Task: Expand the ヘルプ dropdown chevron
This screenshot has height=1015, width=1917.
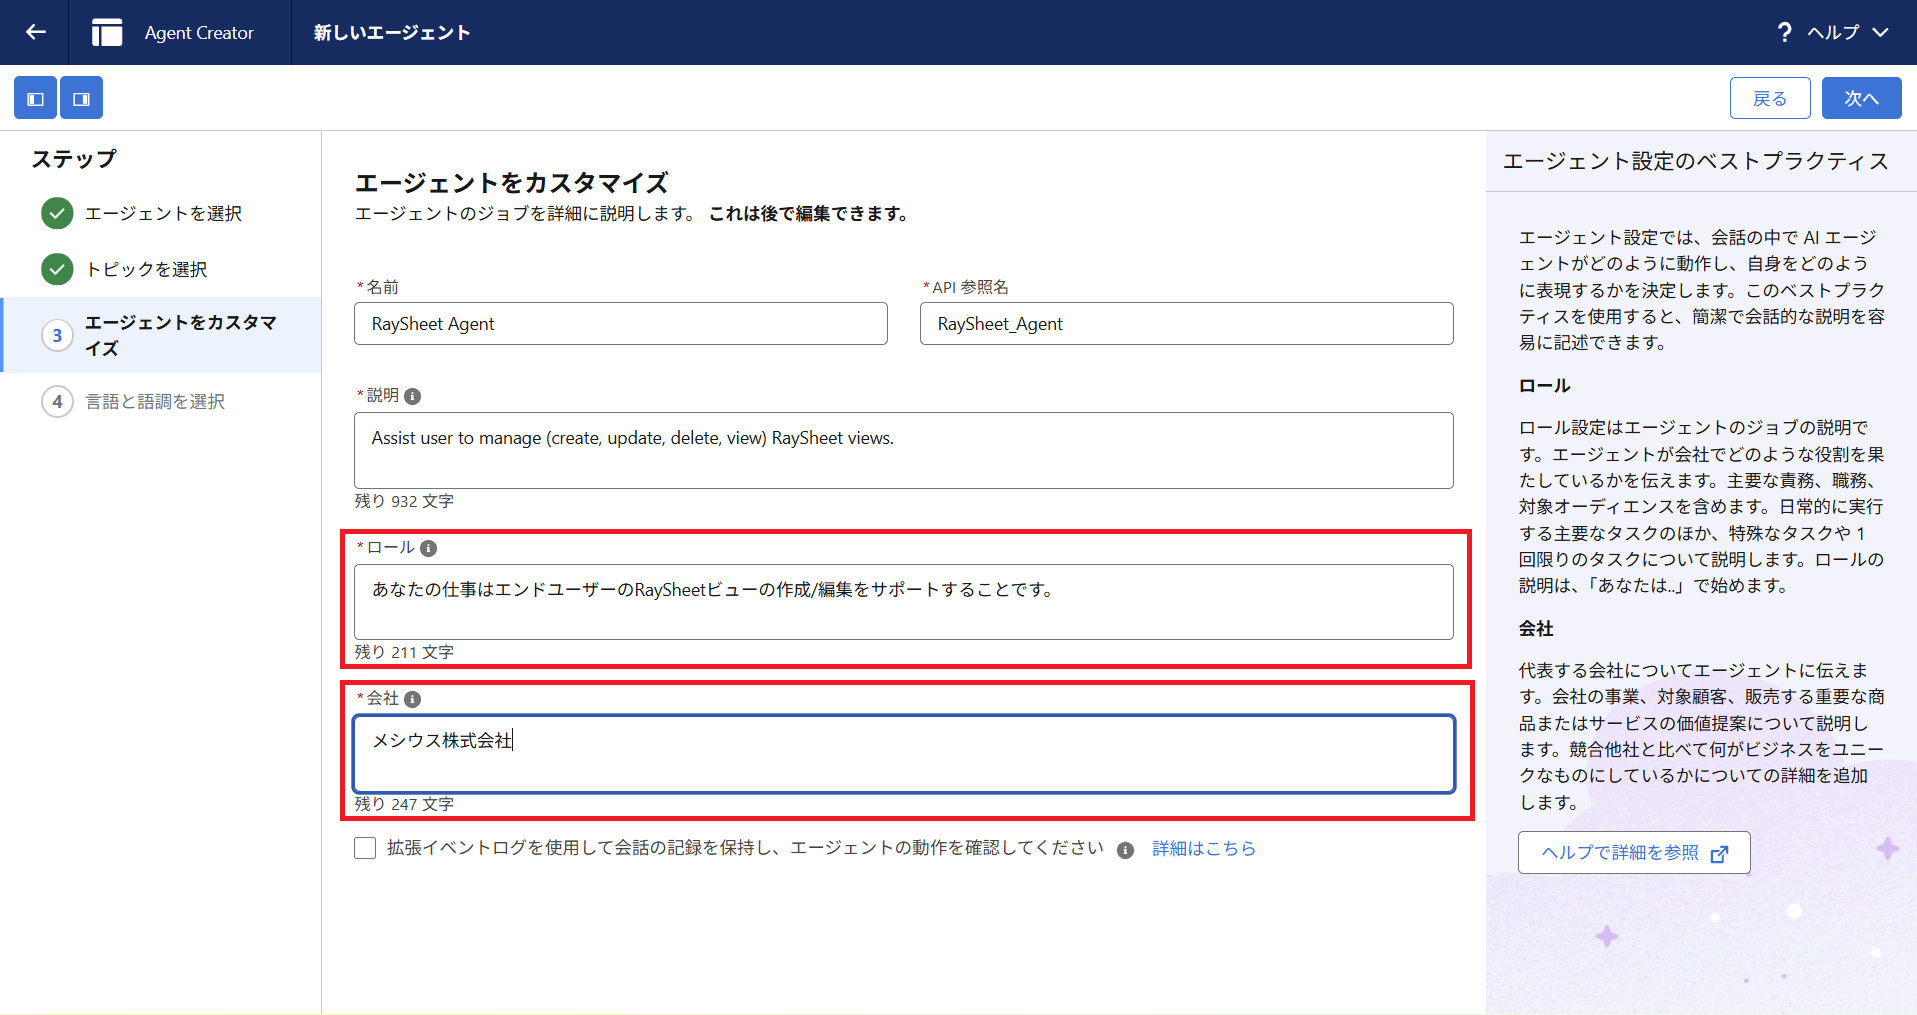Action: [1881, 32]
